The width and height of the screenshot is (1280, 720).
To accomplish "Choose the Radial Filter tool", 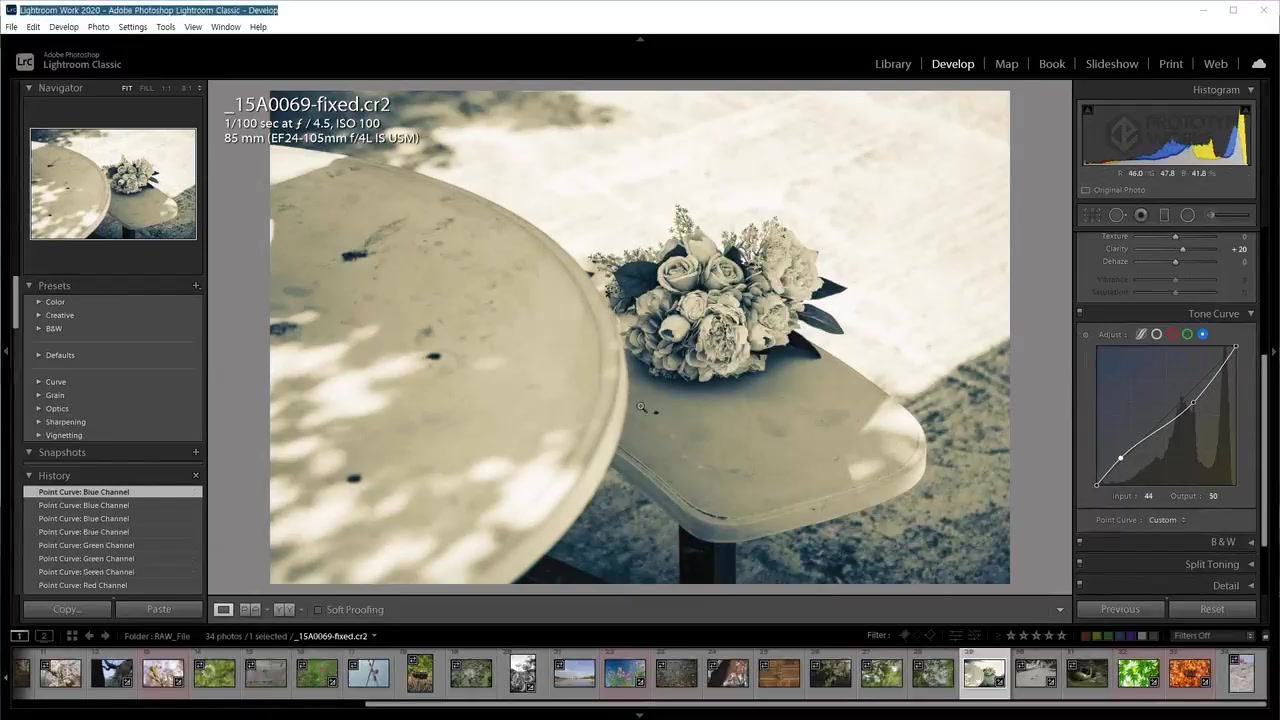I will point(1188,215).
